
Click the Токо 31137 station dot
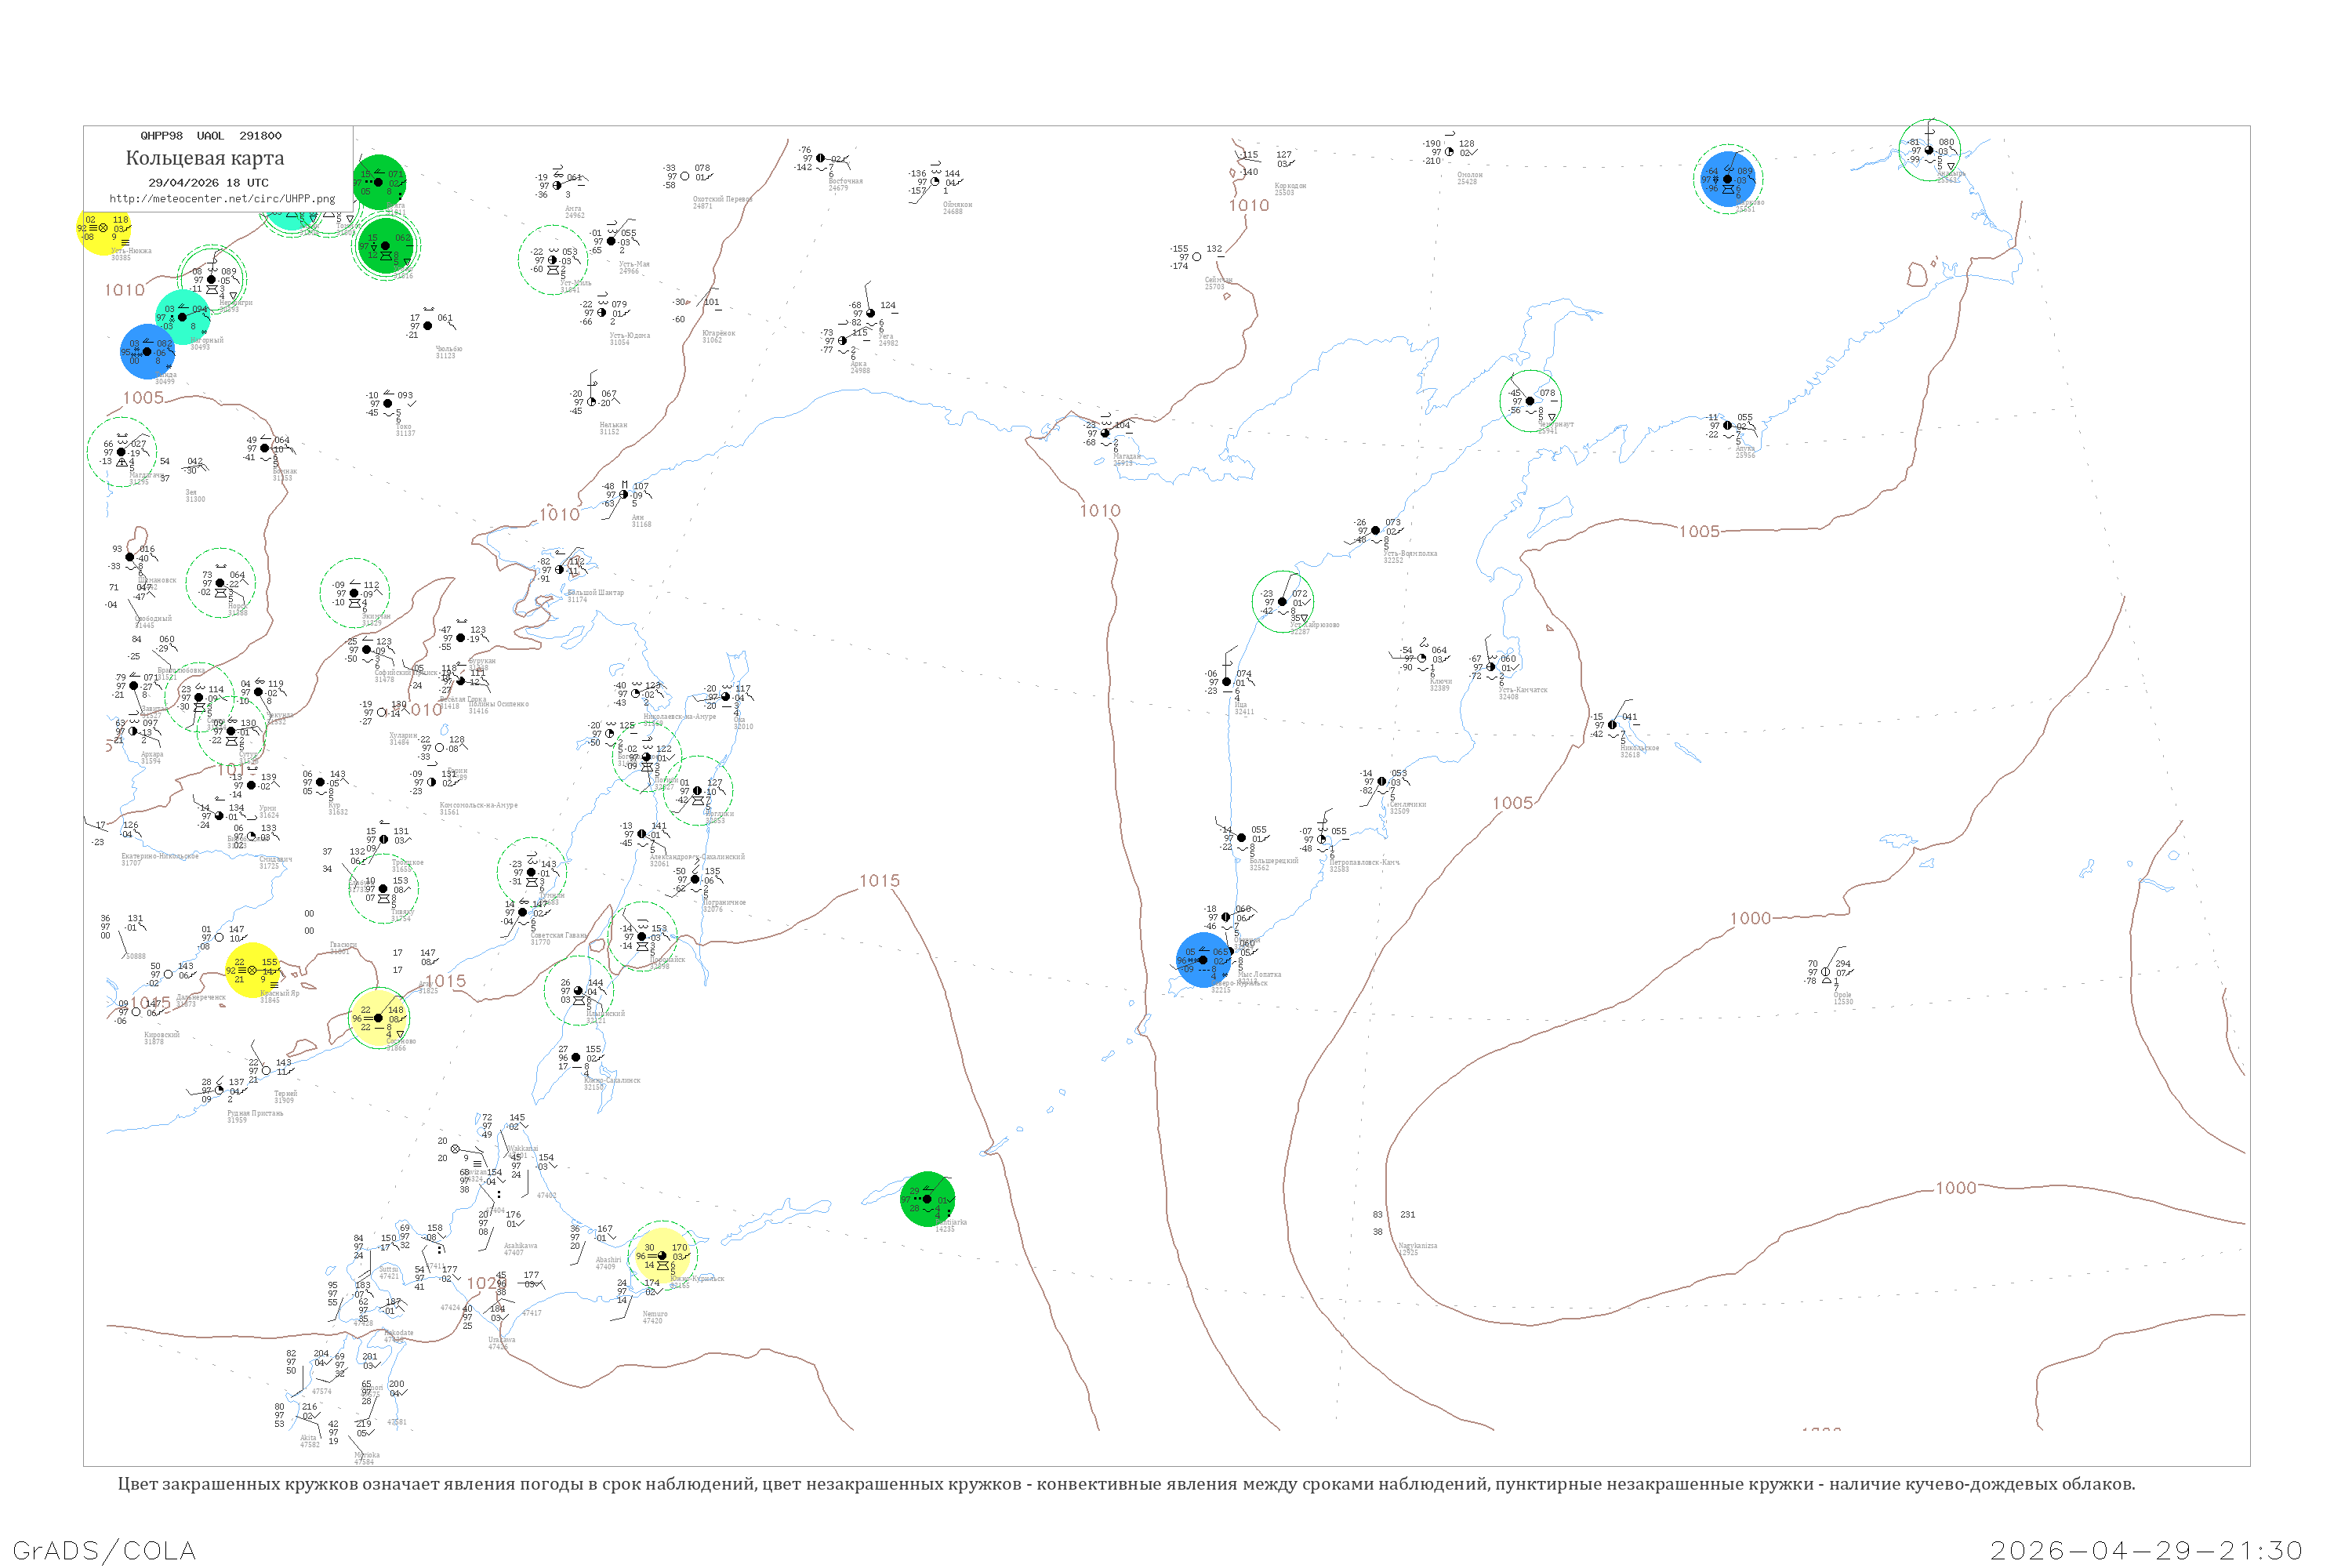click(x=388, y=404)
